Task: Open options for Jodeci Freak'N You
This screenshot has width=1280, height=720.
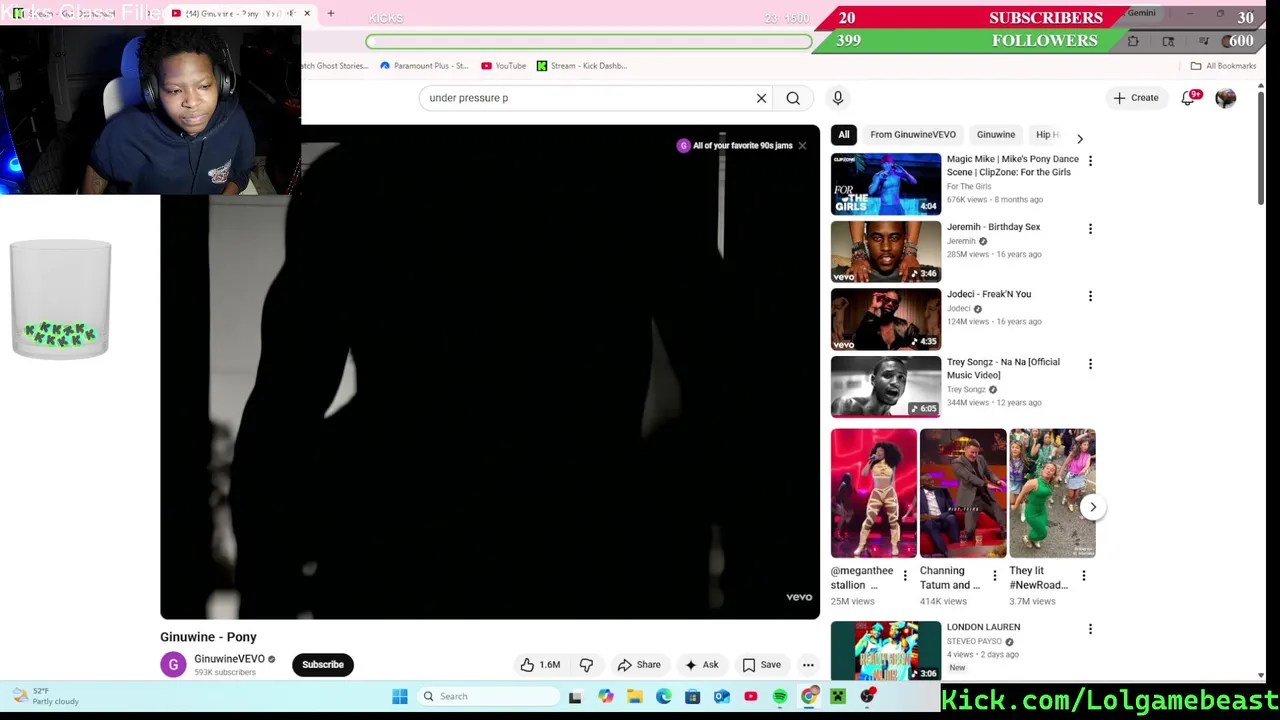Action: (1090, 296)
